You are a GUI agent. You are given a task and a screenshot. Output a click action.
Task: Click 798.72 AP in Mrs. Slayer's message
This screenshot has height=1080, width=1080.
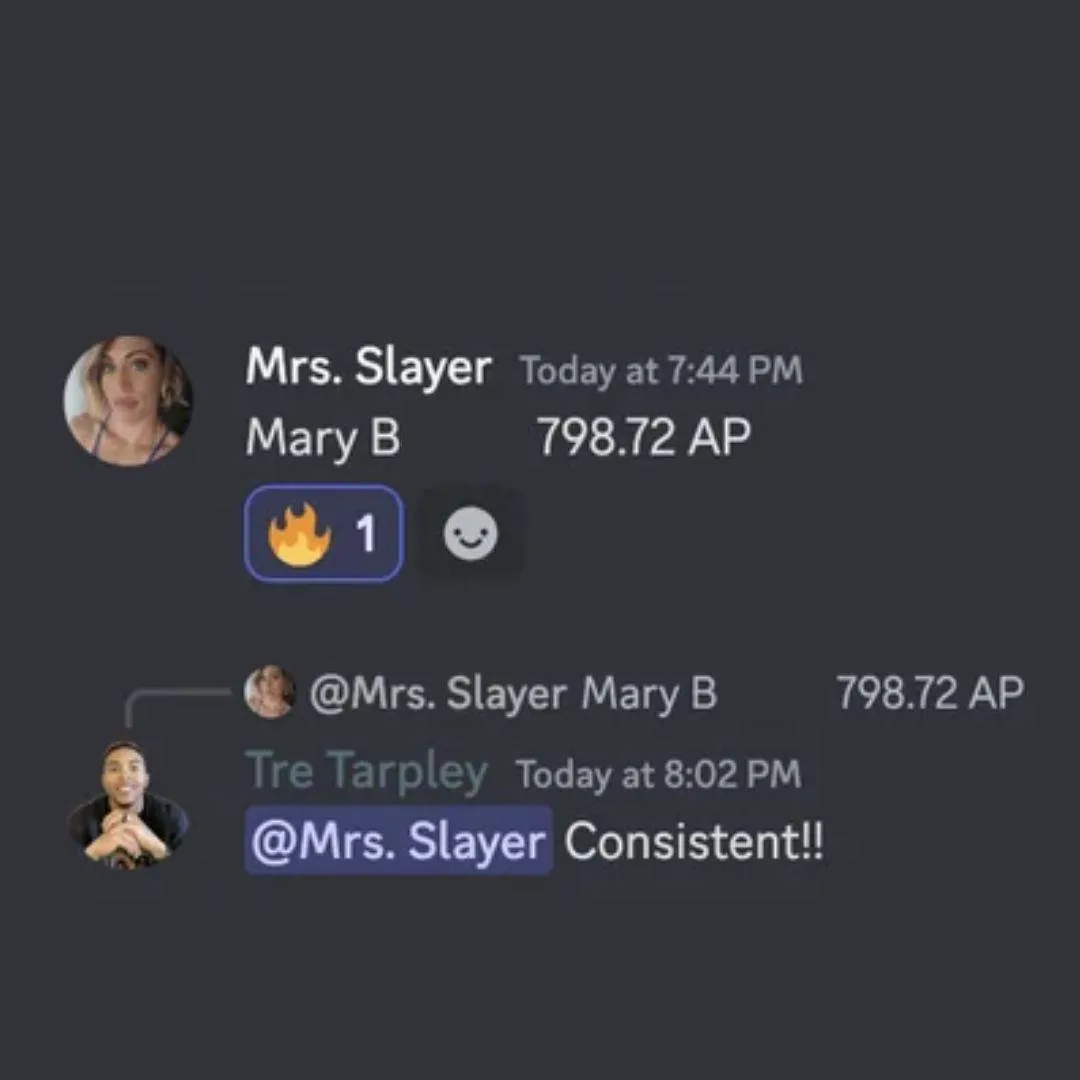644,437
